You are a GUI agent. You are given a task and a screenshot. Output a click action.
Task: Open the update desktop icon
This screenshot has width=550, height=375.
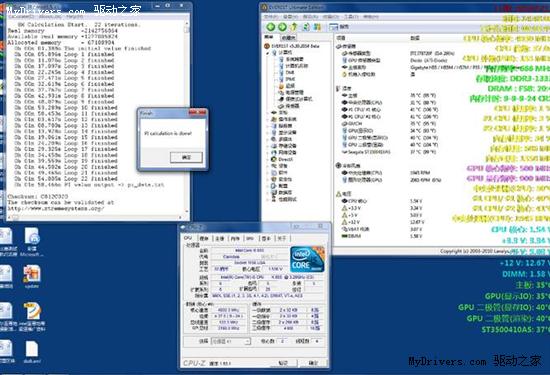click(x=32, y=277)
